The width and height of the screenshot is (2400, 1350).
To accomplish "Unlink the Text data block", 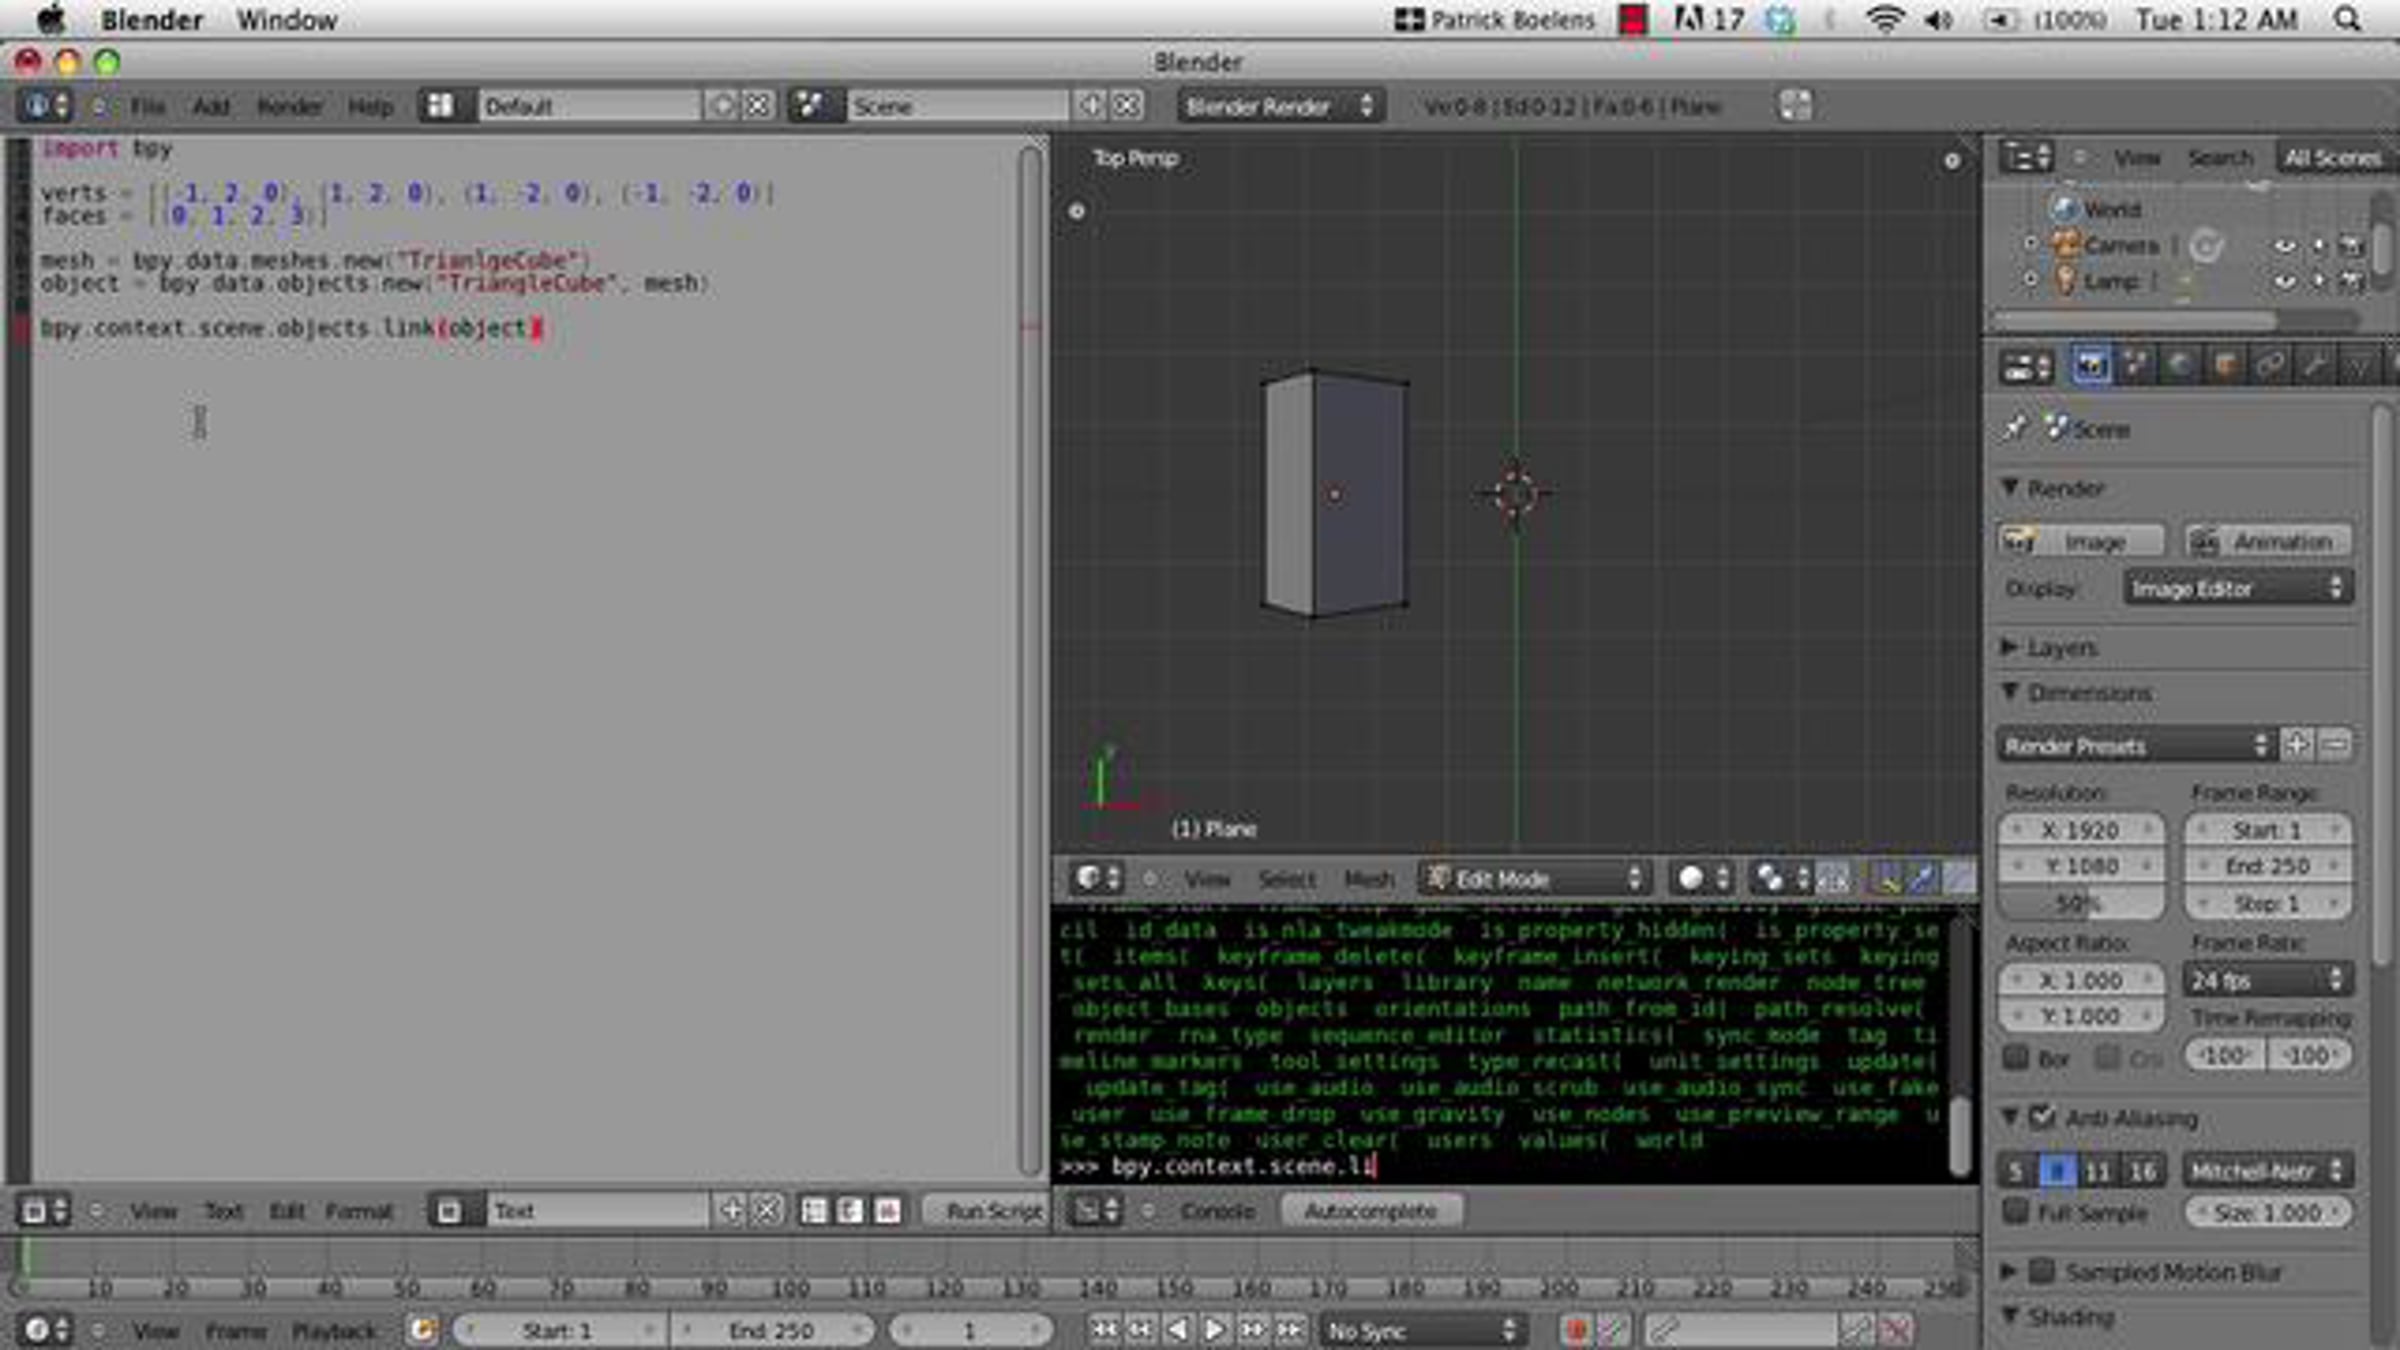I will point(767,1211).
